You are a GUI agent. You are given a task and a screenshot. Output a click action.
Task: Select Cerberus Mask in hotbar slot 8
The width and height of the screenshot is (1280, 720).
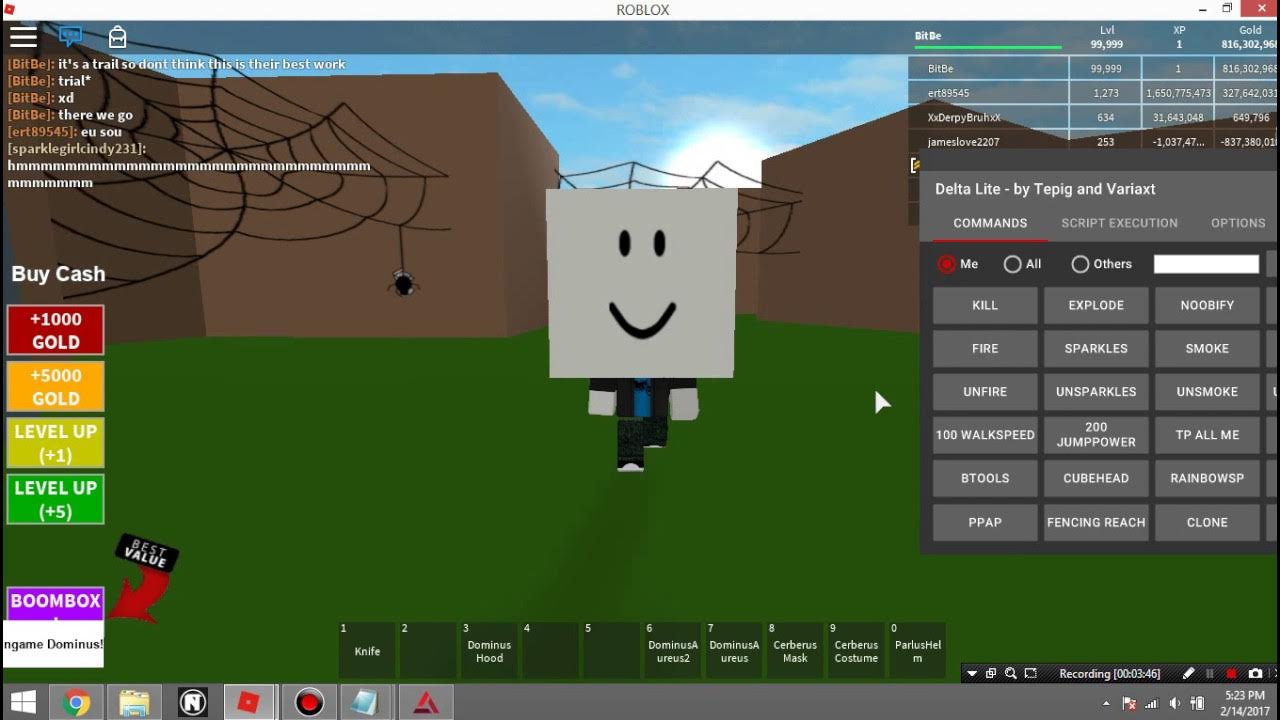(x=795, y=650)
